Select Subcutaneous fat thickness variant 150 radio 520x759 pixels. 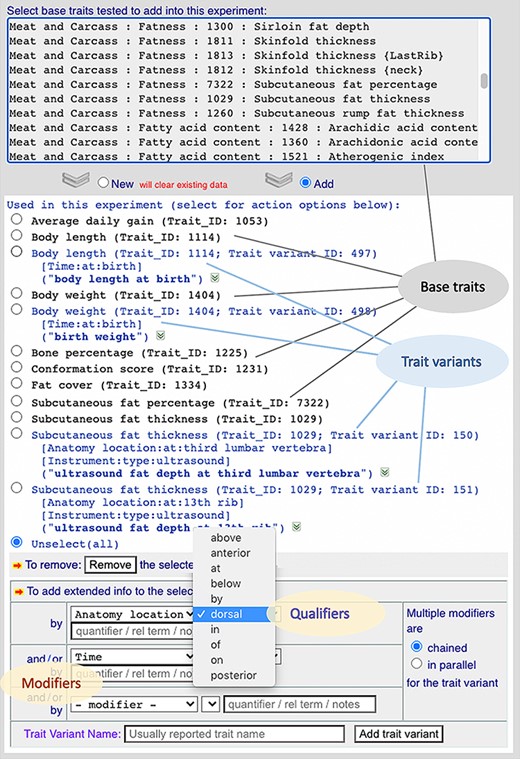coord(17,433)
